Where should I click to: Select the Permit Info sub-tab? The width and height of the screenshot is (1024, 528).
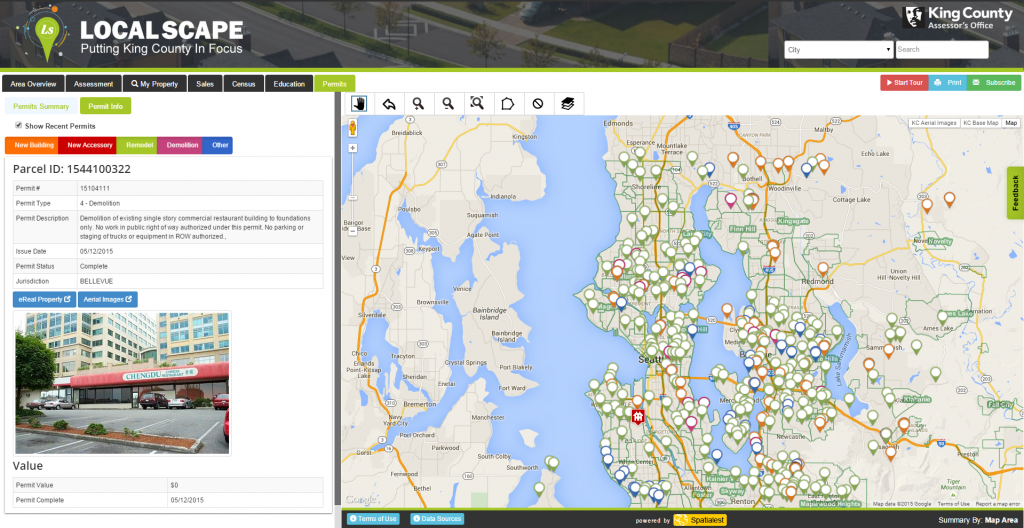click(x=105, y=106)
